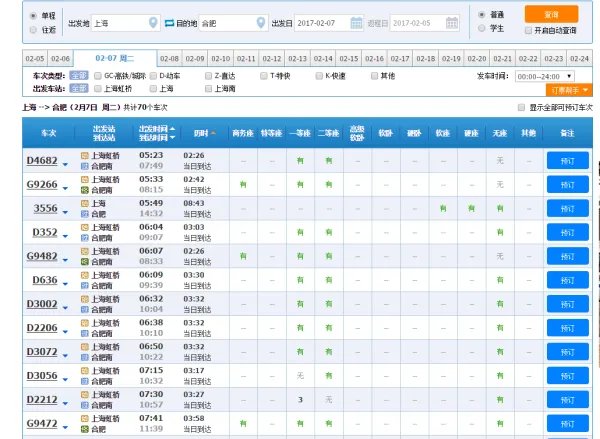Expand stop details for train D352
Screen dimensions: 600x439
coord(65,236)
